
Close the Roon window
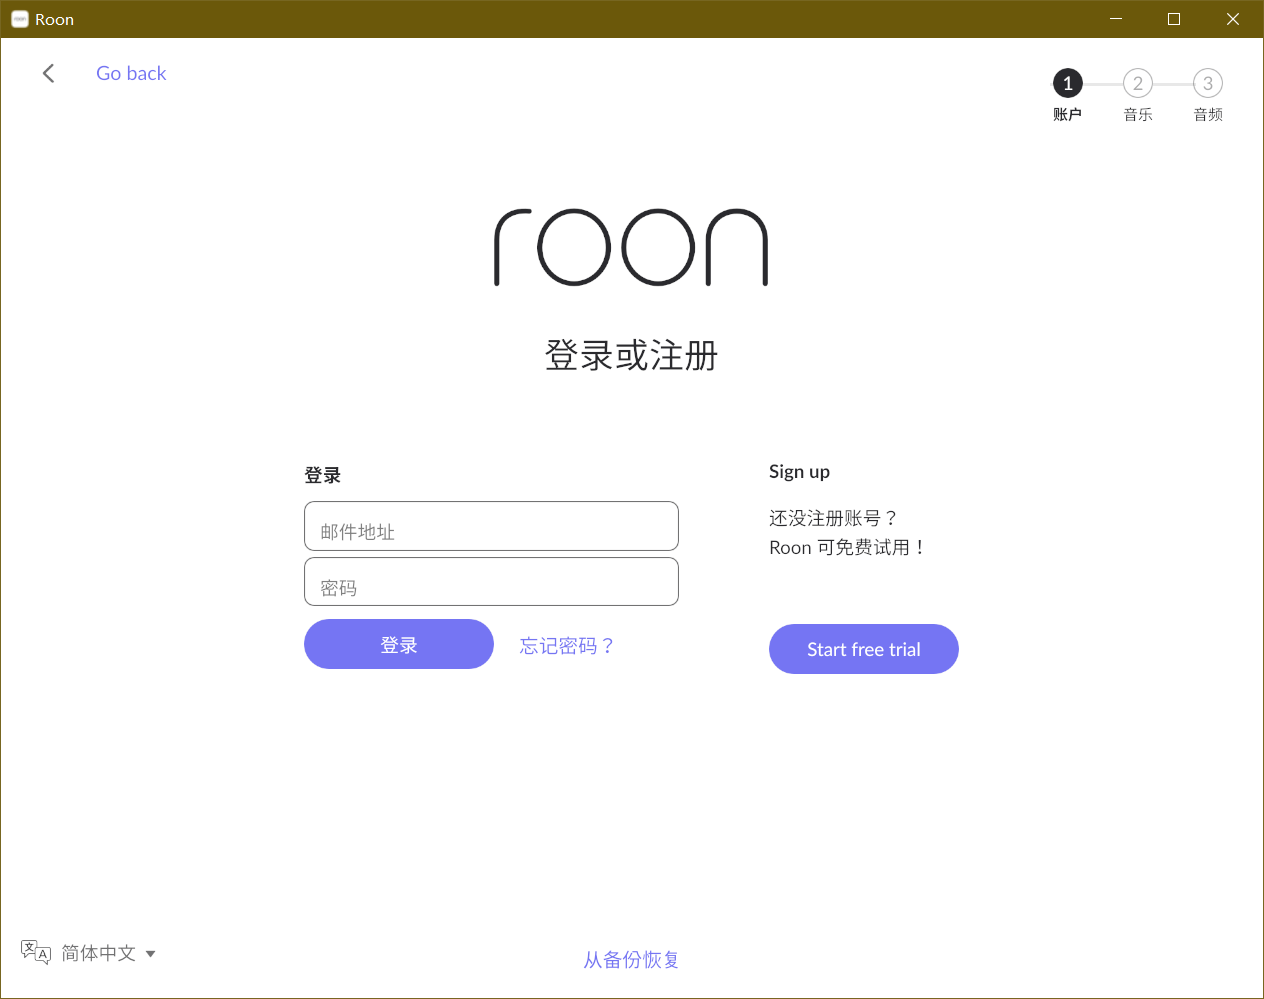(1233, 19)
